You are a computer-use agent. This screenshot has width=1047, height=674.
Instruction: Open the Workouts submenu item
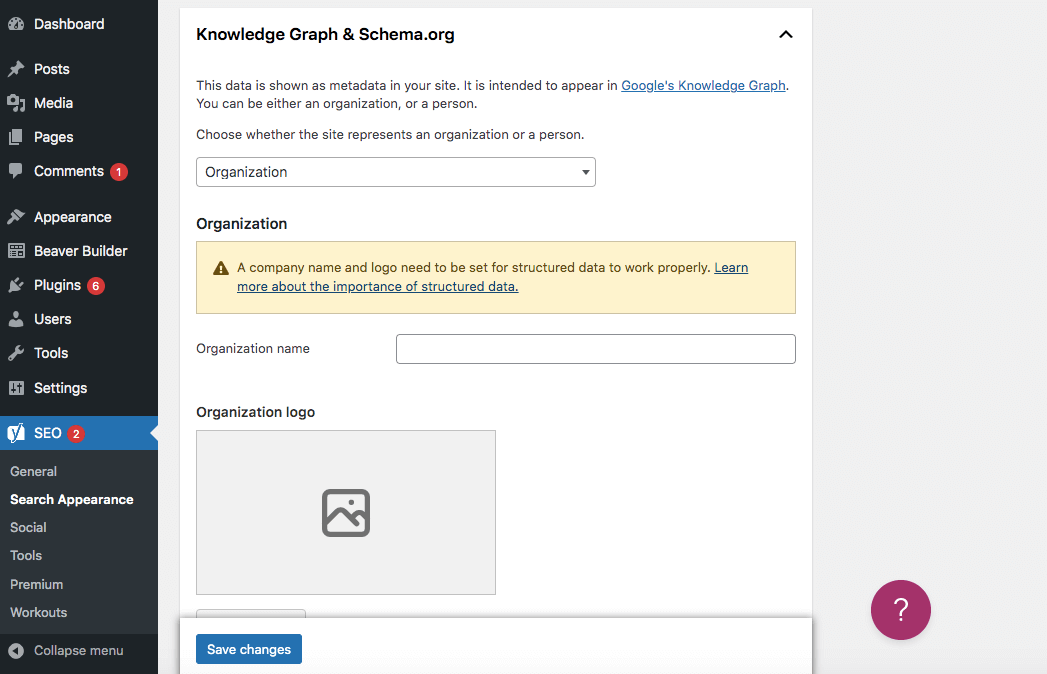click(x=38, y=612)
